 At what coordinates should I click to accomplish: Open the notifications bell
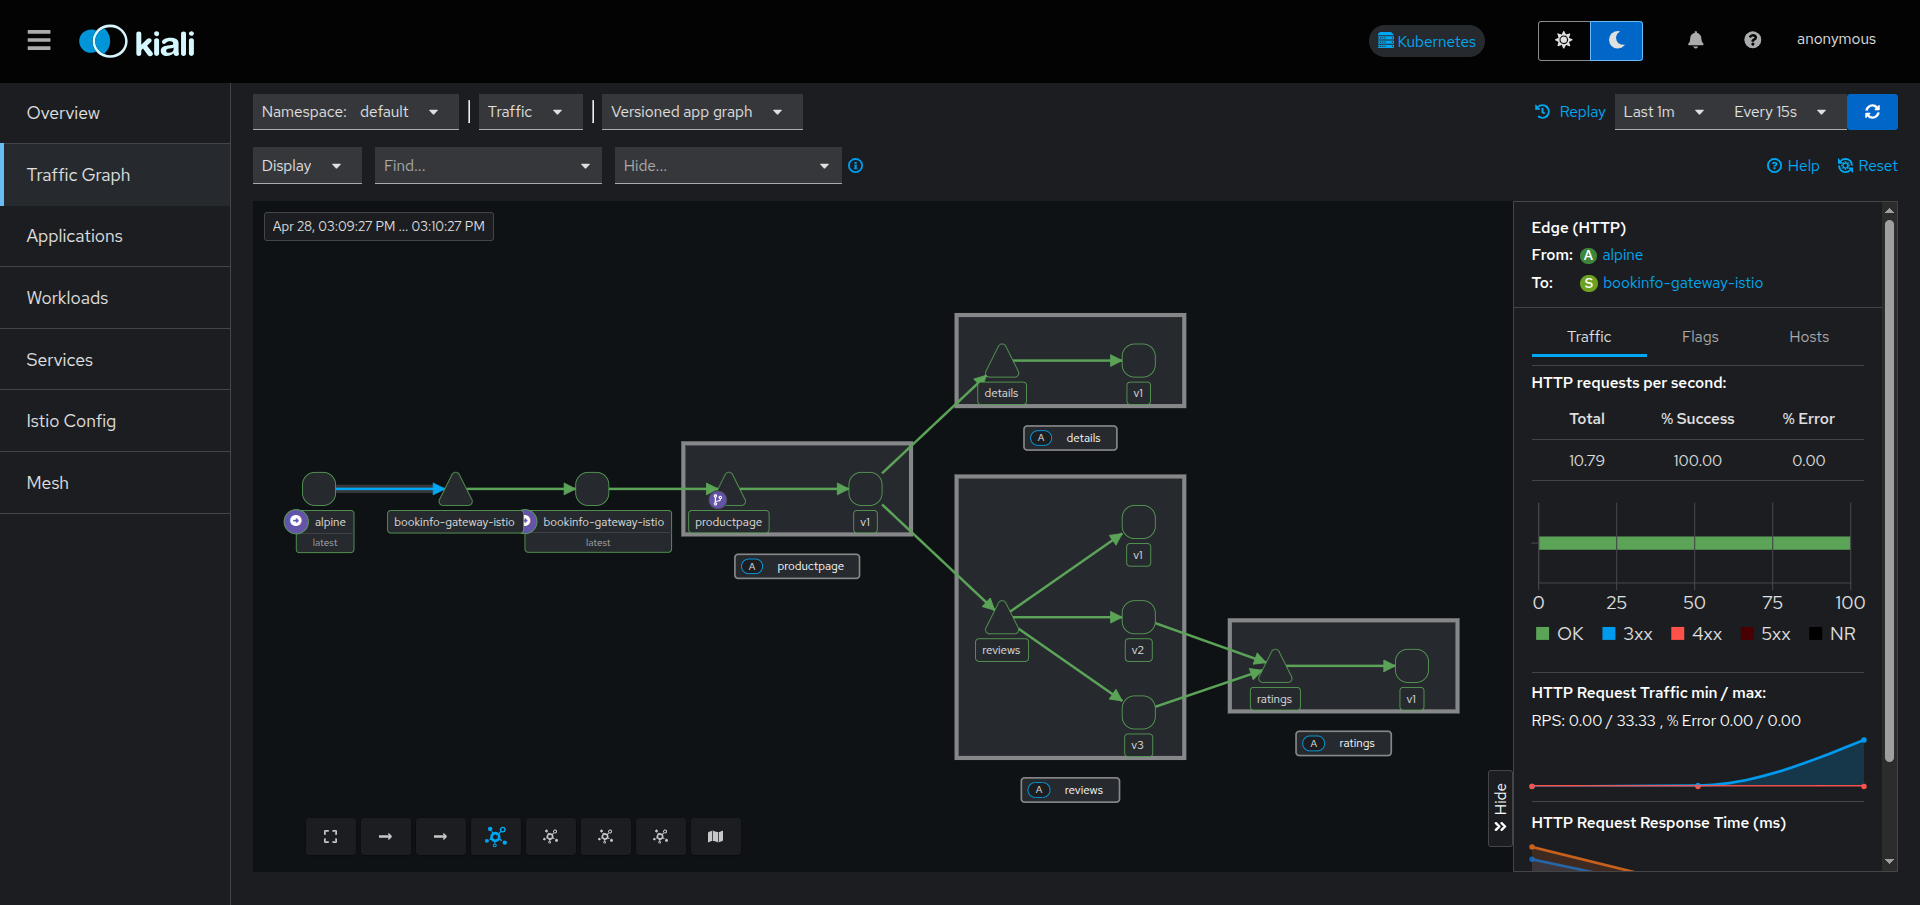(1695, 40)
